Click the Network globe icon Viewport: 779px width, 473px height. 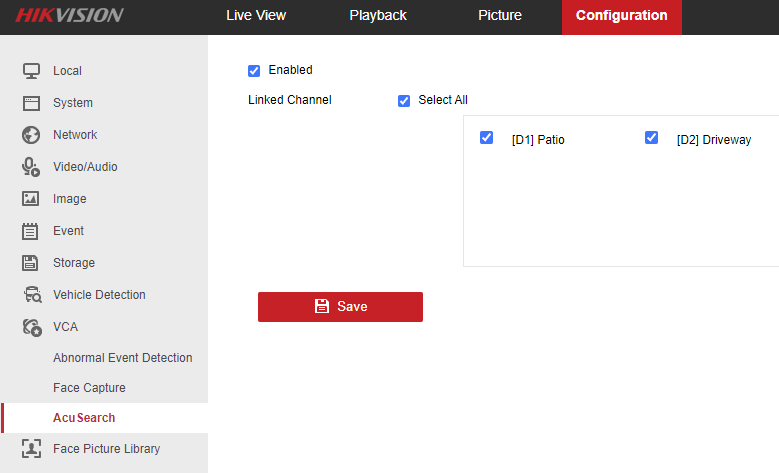[x=31, y=135]
